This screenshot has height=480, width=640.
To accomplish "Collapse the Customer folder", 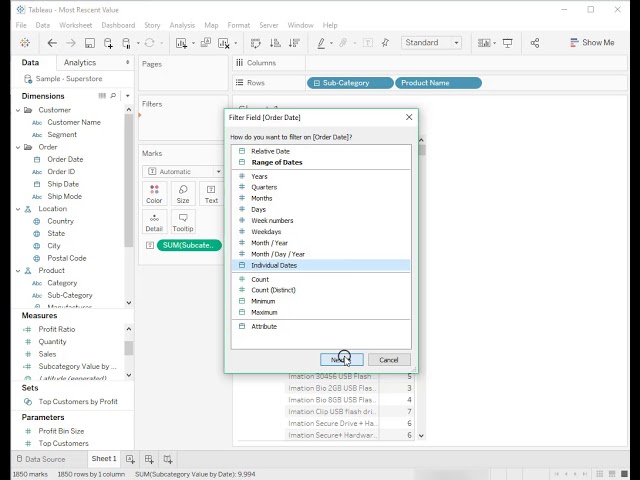I will point(18,110).
